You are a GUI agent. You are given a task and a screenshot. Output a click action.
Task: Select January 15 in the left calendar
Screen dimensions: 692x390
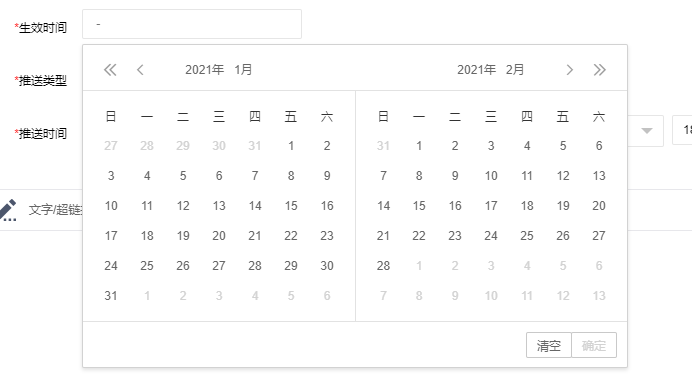[x=291, y=206]
